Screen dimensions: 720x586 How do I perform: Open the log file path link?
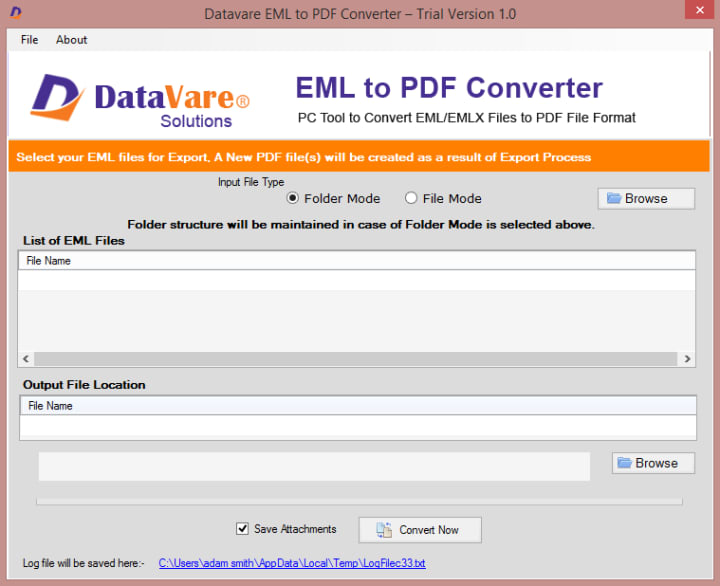click(x=292, y=563)
